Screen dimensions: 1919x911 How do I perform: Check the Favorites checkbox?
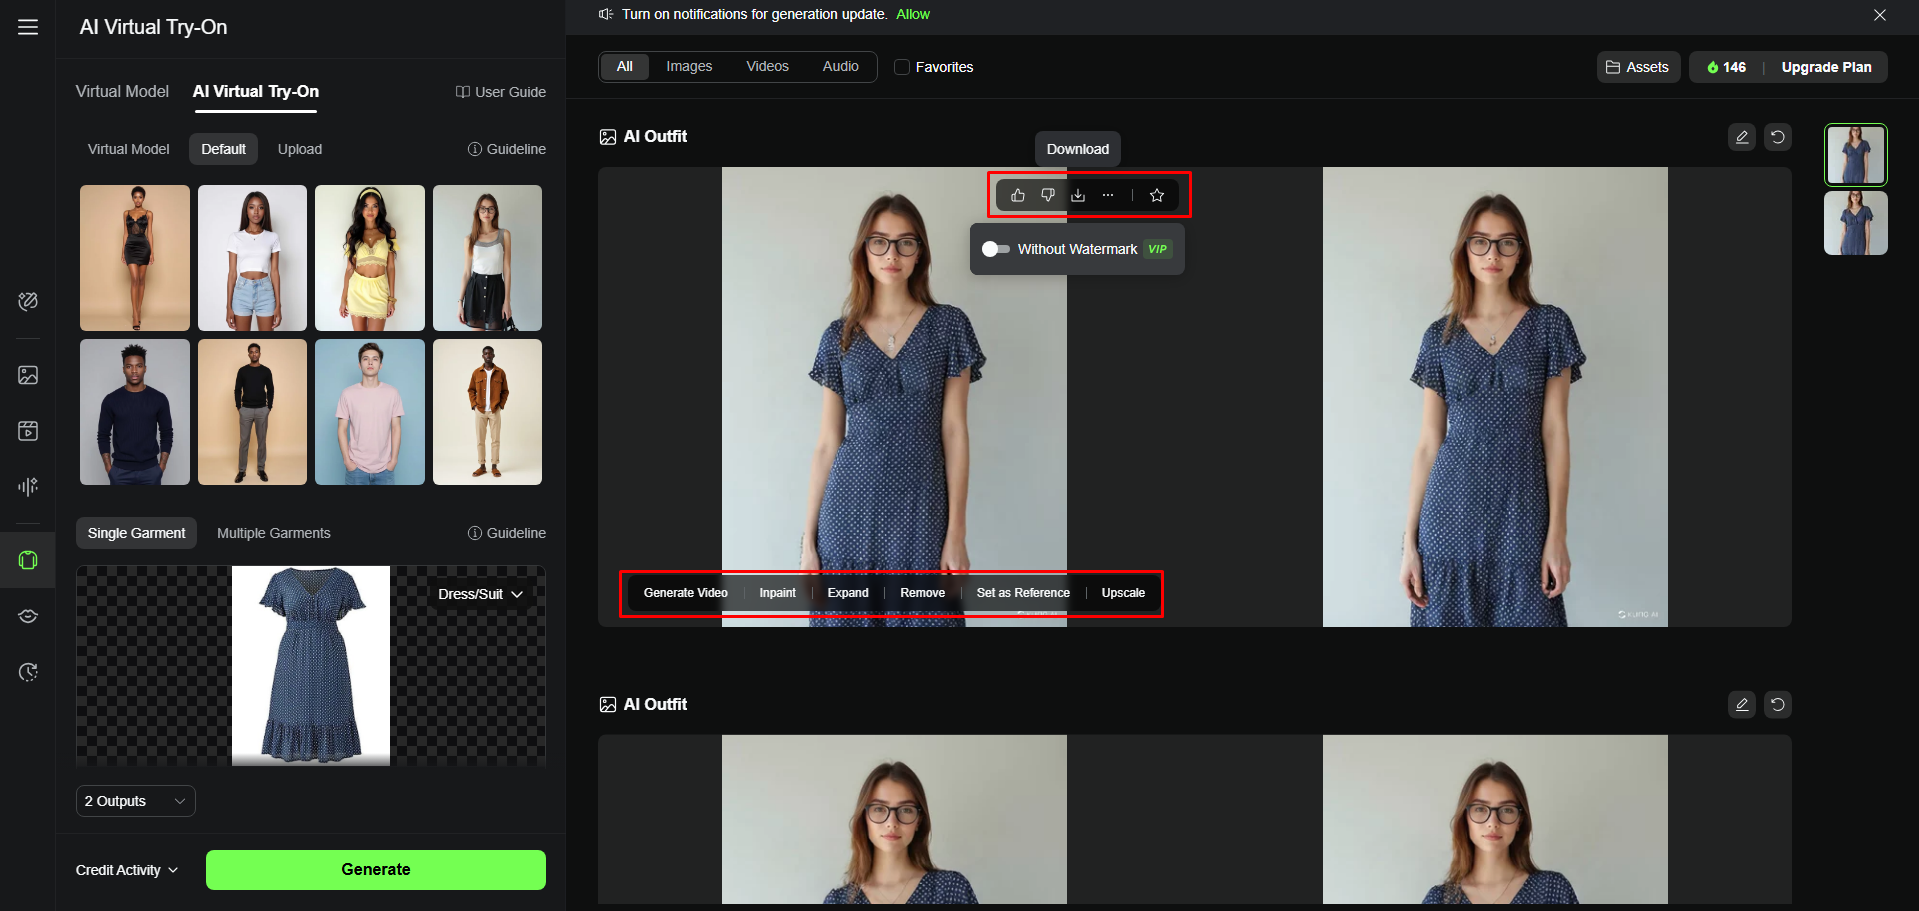(x=902, y=67)
